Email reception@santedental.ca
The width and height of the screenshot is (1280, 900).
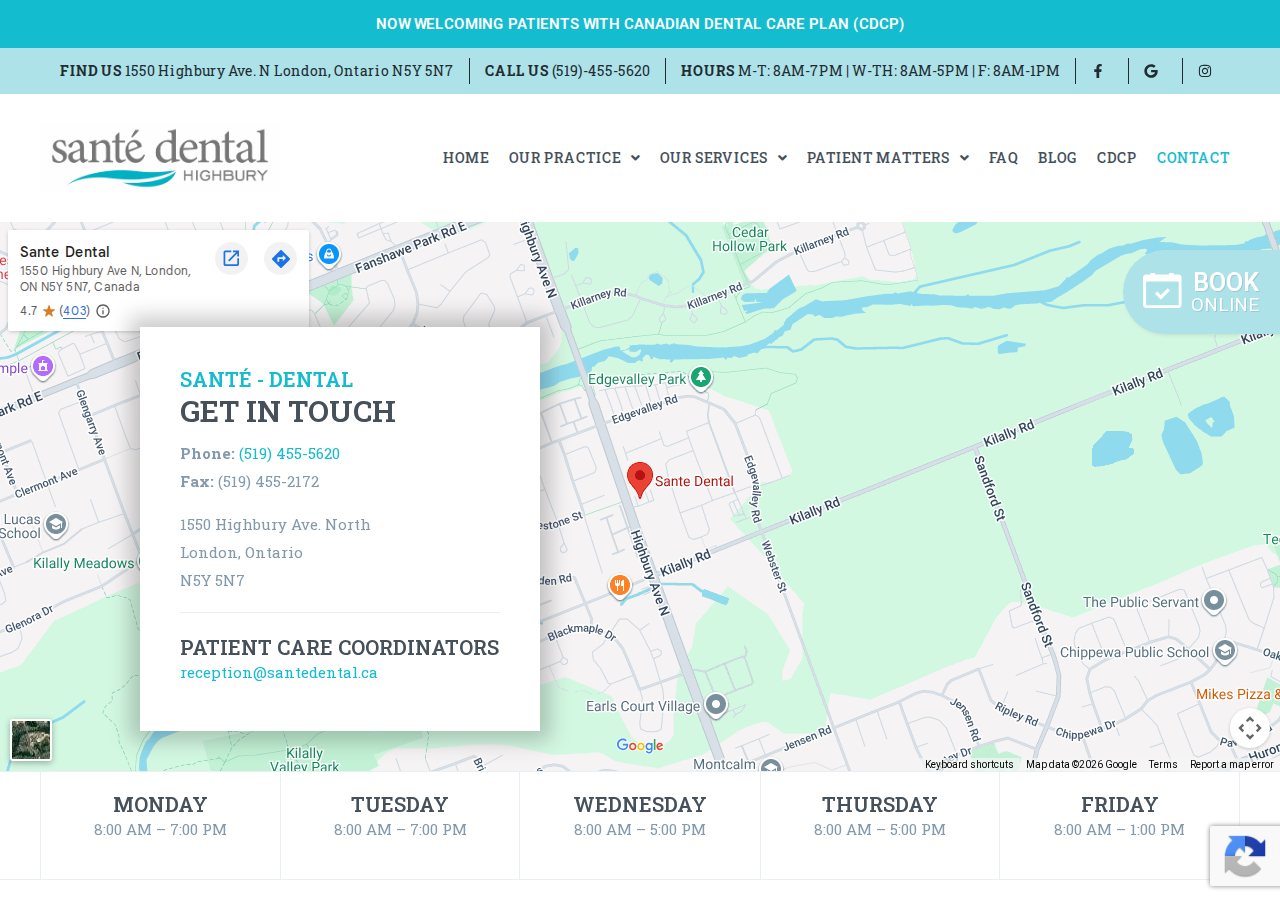279,673
